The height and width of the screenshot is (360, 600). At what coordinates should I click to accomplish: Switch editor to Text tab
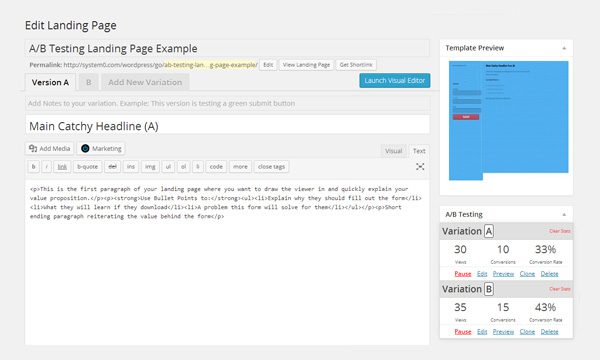point(419,151)
